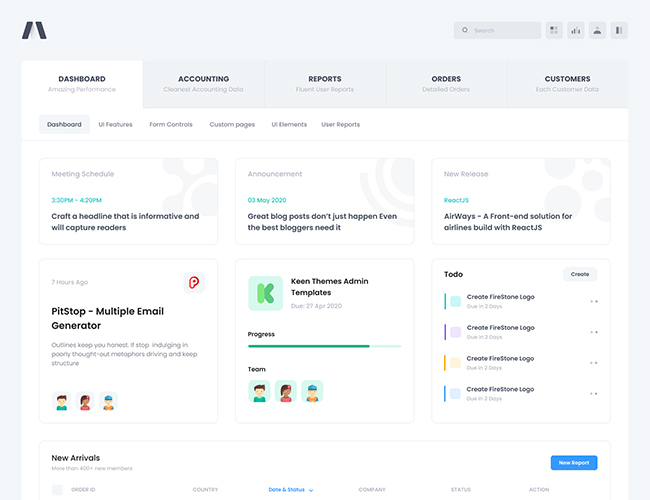Click the side panel layout icon
The image size is (650, 500).
[620, 30]
